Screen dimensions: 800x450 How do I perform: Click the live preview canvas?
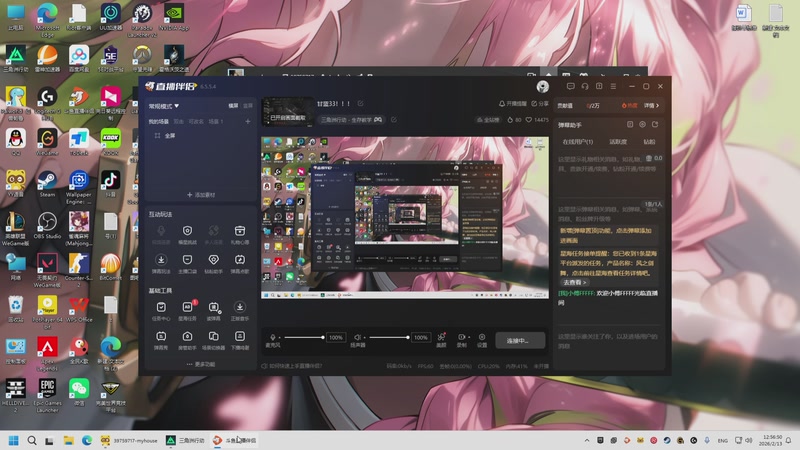click(x=405, y=217)
